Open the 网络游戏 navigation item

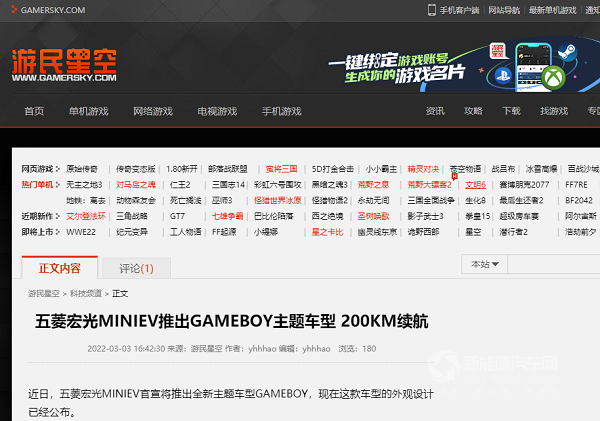point(153,111)
